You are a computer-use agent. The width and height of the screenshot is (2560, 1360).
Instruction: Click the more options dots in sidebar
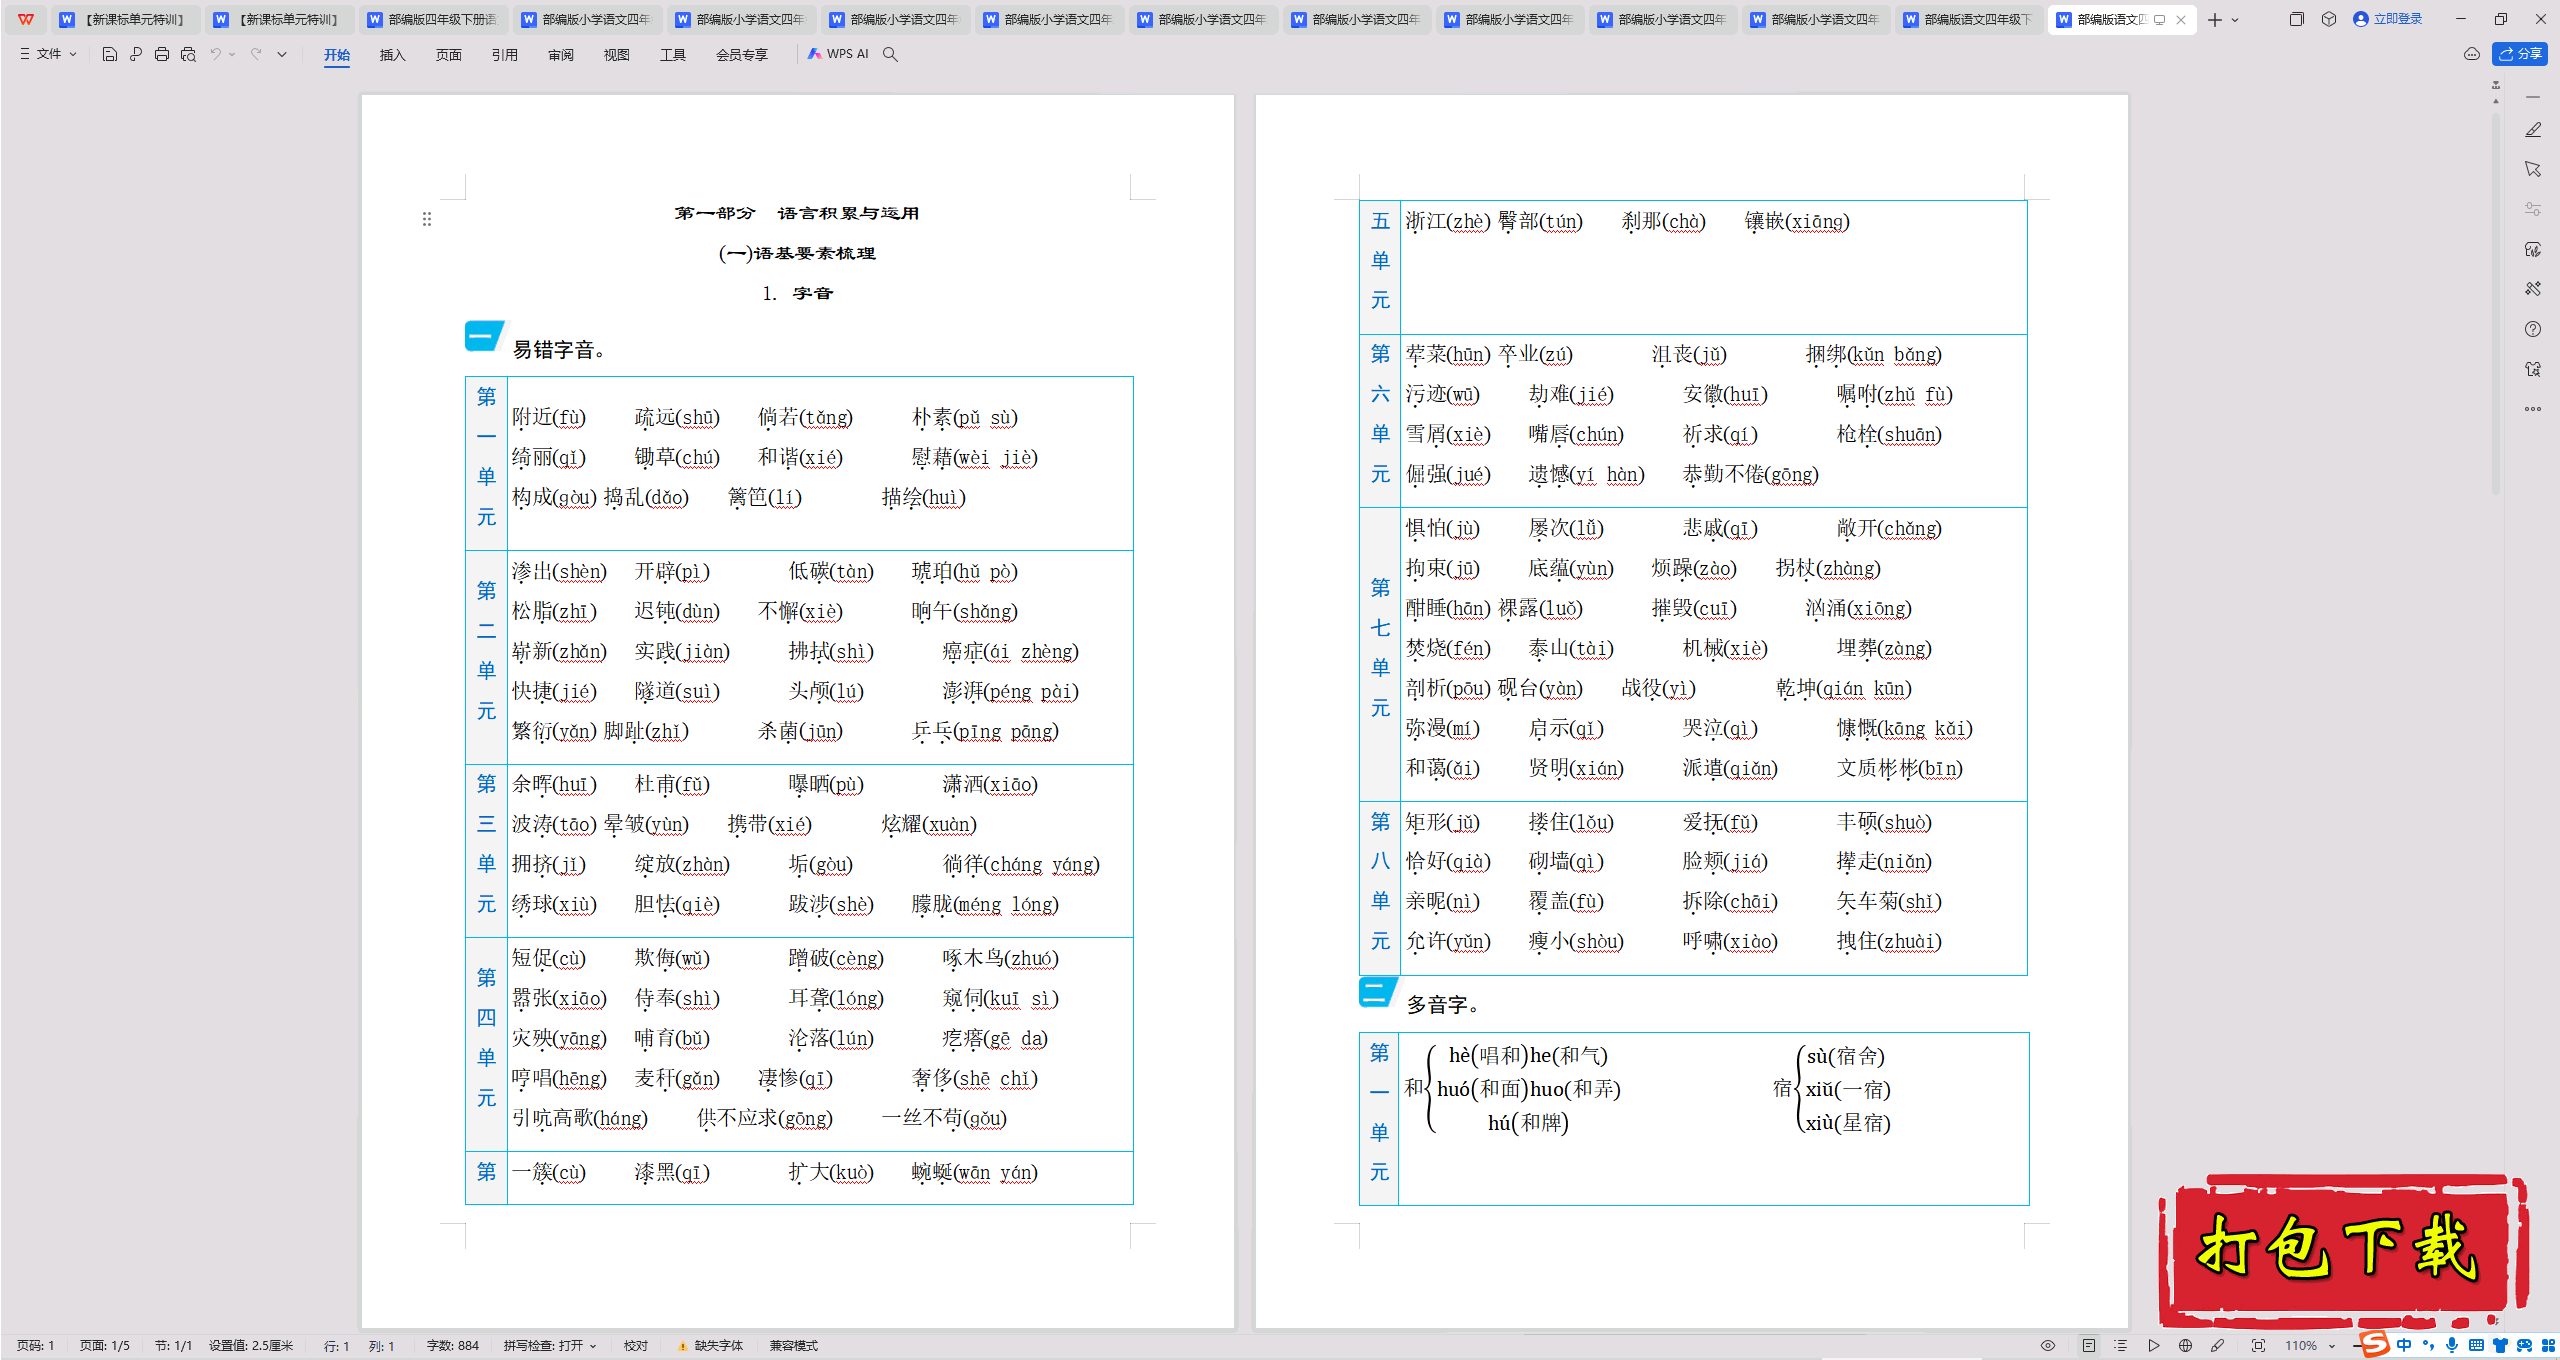tap(2533, 409)
